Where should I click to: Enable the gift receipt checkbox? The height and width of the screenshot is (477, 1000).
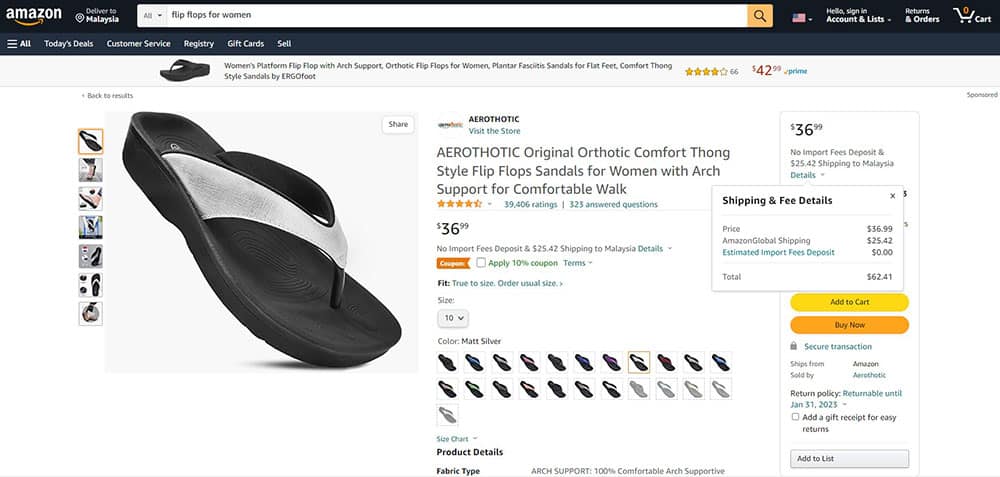click(795, 417)
